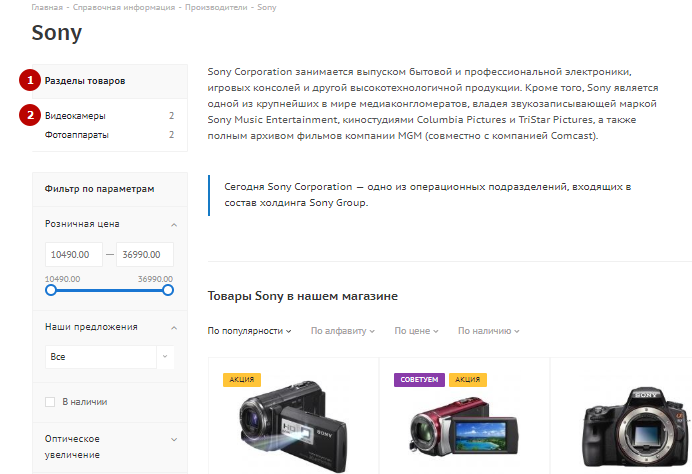Screen dimensions: 692x474
Task: Click the maximum price input field
Action: pos(145,255)
